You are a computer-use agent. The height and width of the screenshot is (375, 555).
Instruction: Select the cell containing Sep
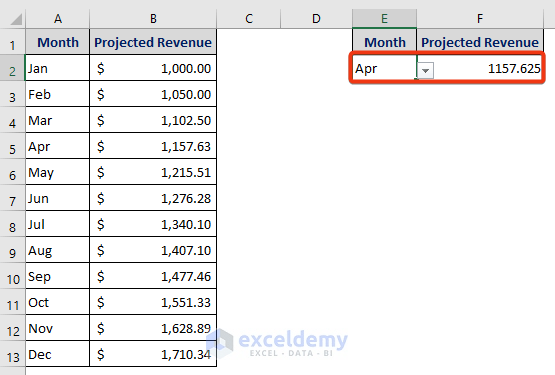[x=58, y=276]
